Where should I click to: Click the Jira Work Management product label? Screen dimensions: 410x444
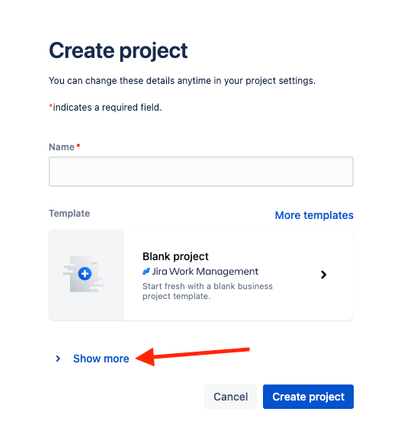click(205, 272)
